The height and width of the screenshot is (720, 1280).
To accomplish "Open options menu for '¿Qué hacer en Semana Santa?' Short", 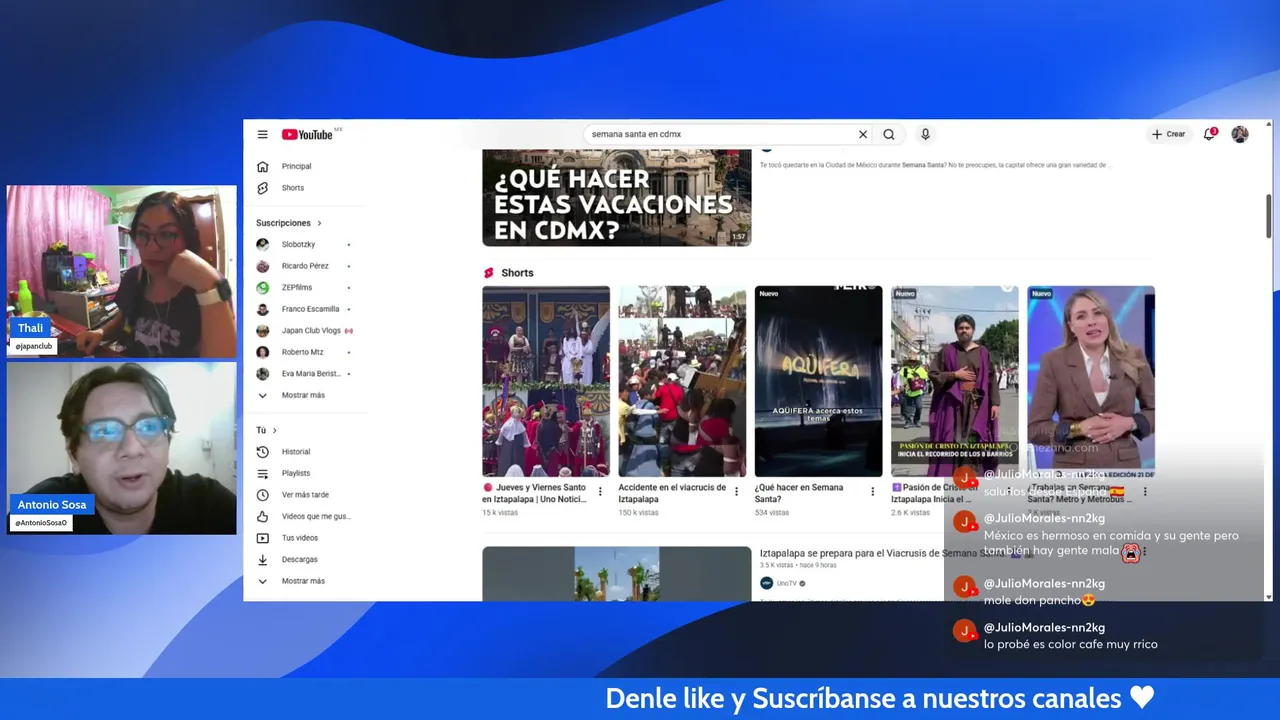I will [872, 492].
